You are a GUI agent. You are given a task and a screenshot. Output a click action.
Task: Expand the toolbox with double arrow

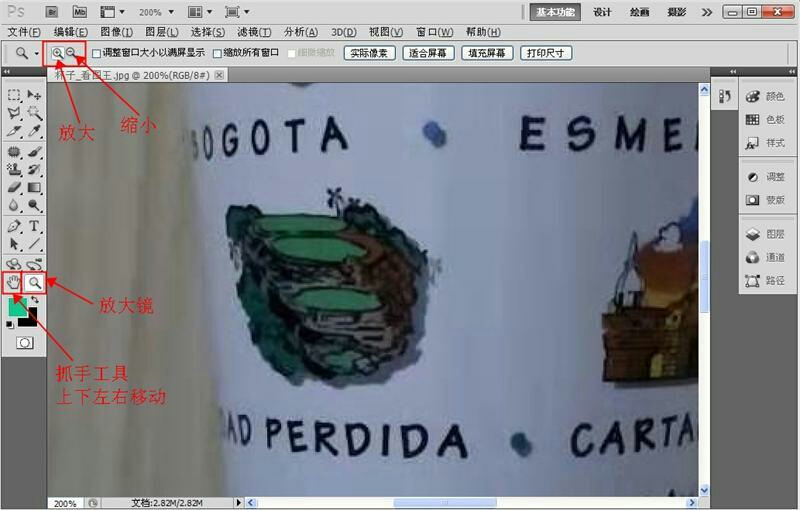(x=7, y=72)
